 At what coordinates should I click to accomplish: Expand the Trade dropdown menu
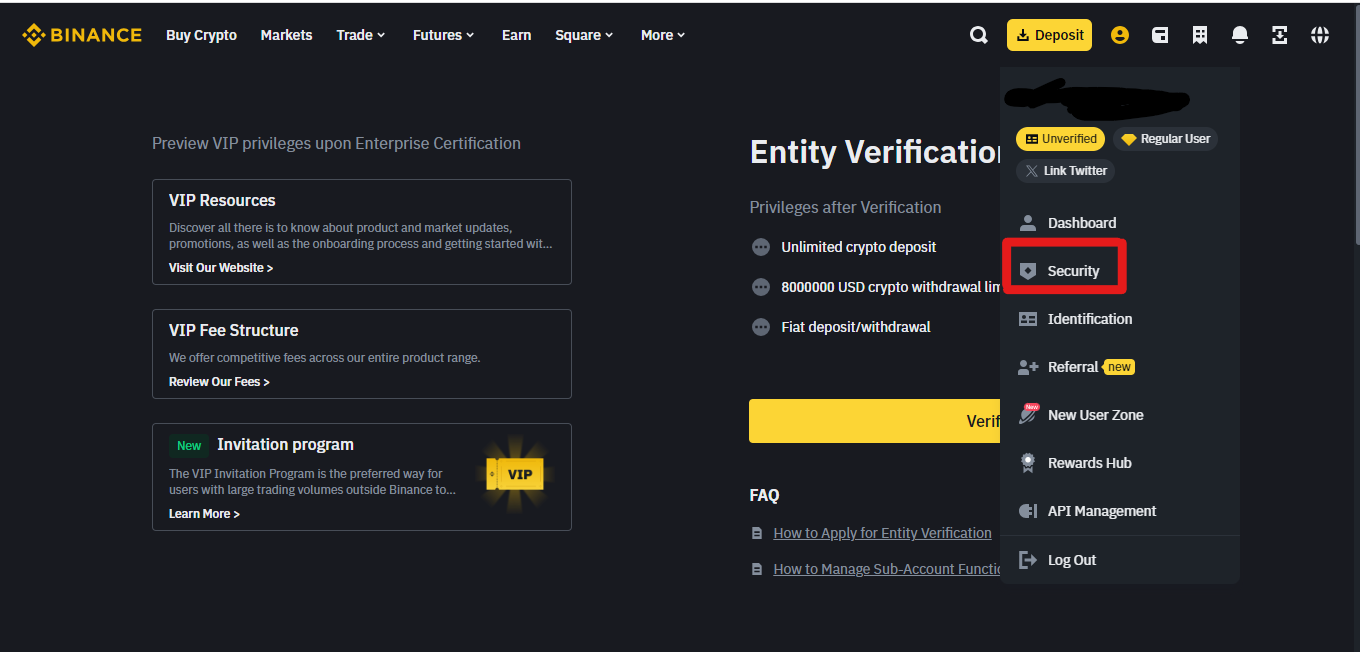click(x=361, y=35)
